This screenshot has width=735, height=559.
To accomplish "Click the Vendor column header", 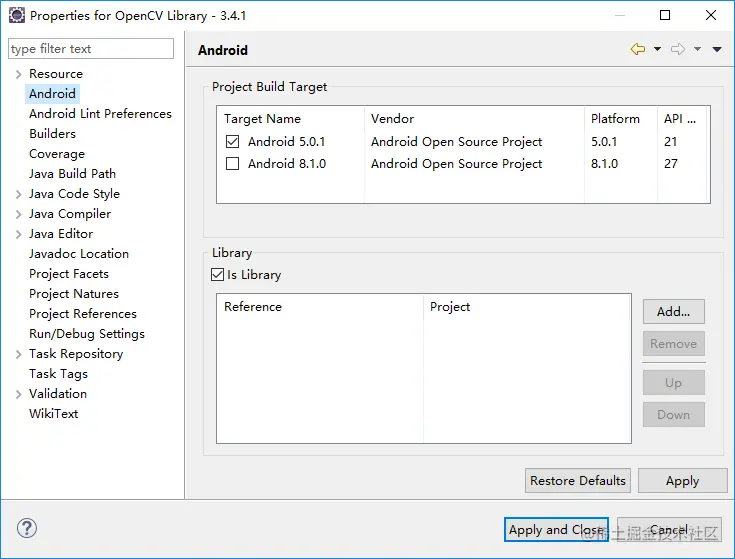I will [474, 119].
